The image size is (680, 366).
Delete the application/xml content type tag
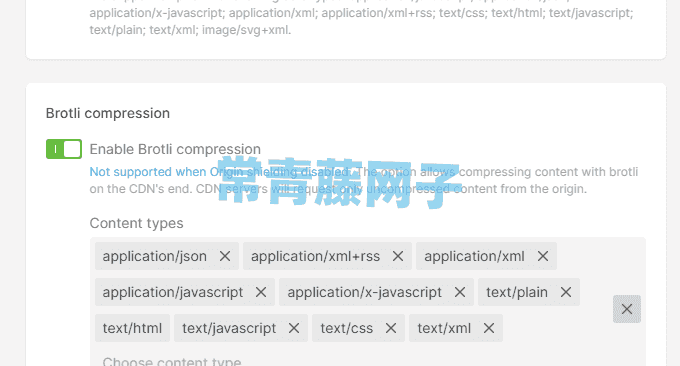tap(543, 256)
